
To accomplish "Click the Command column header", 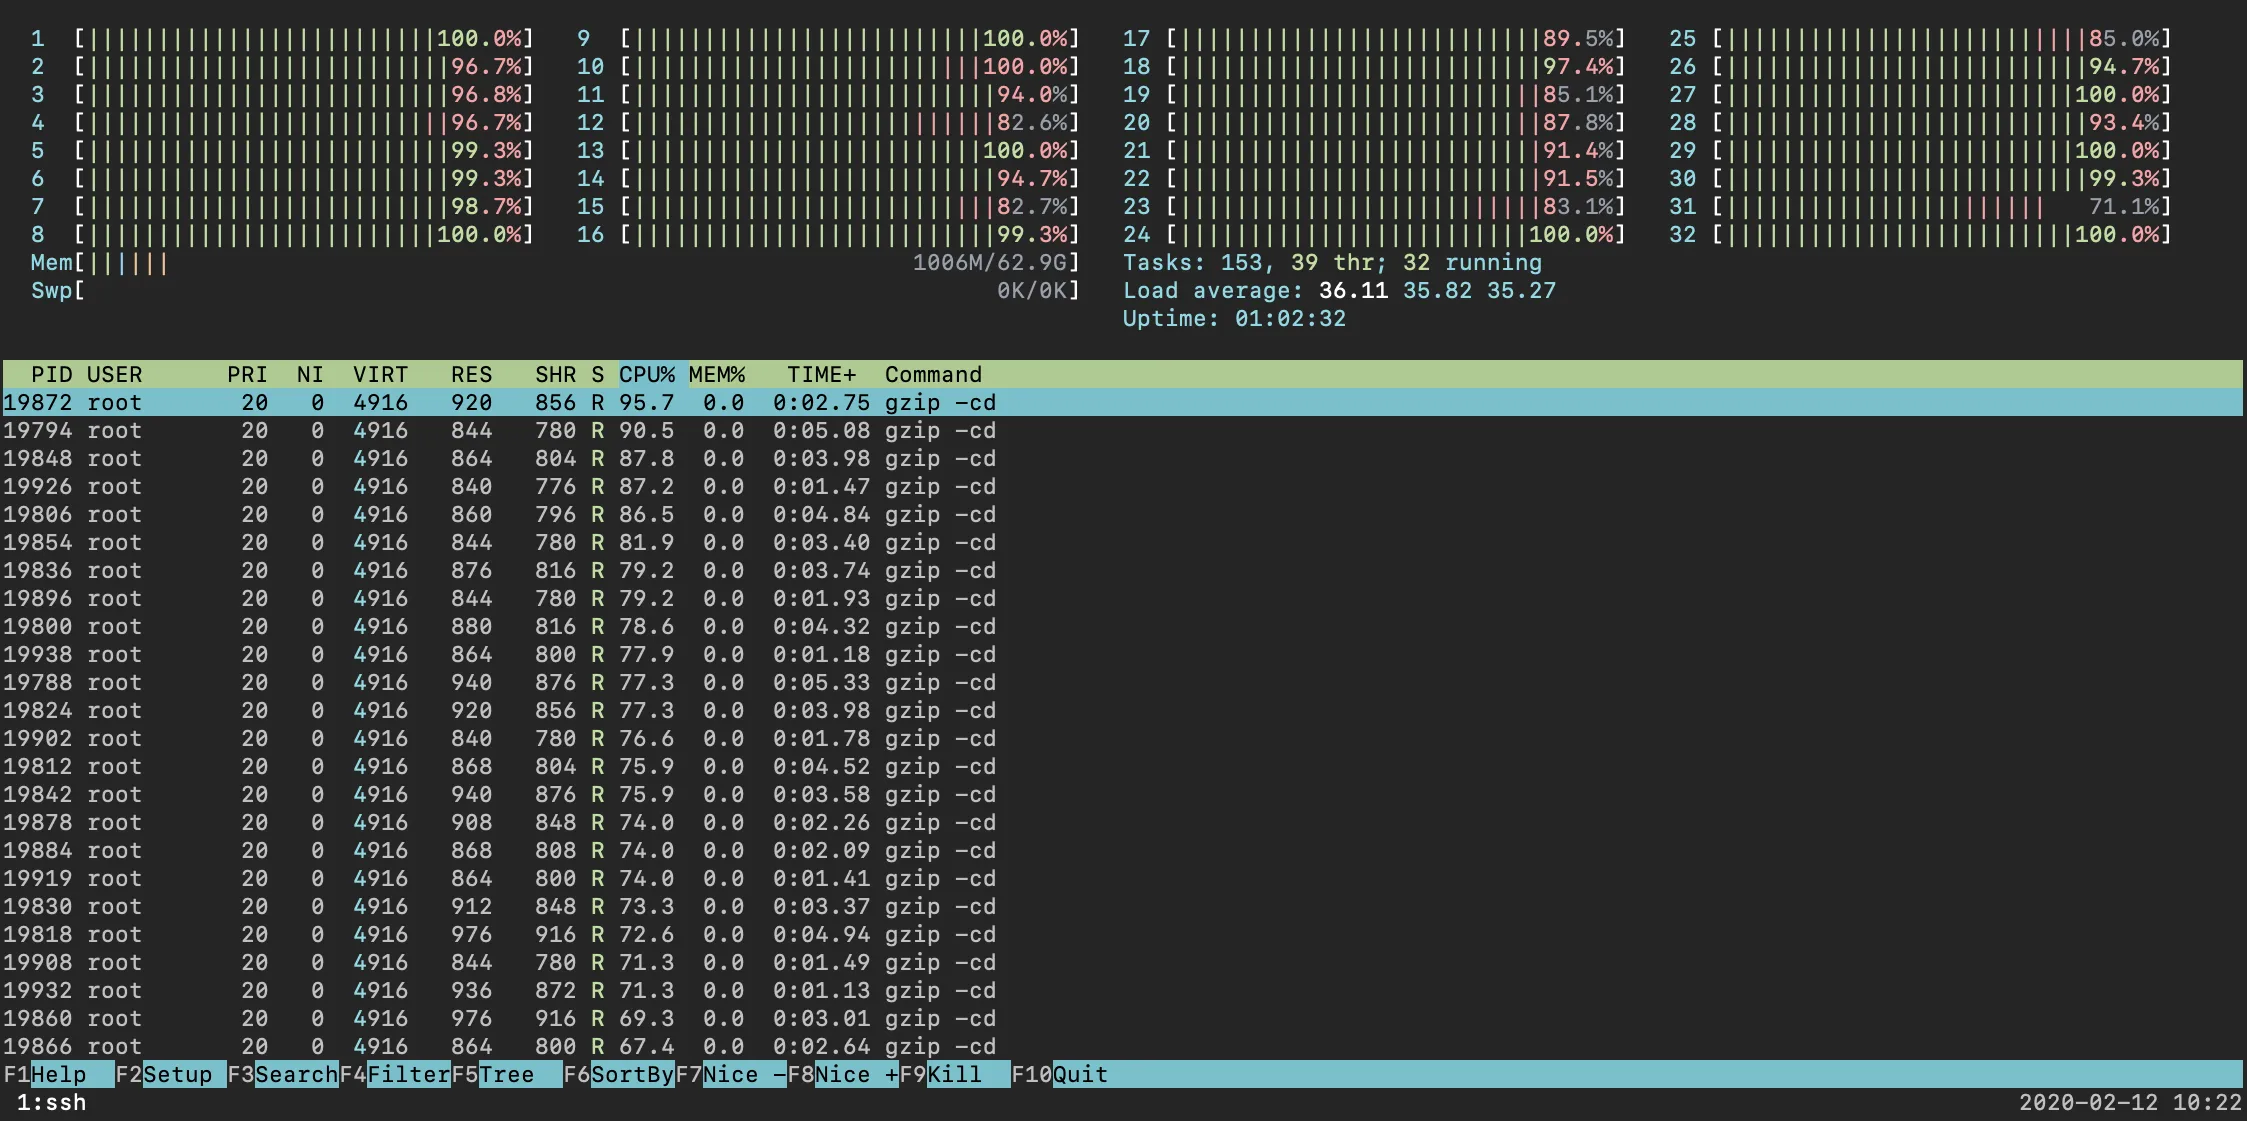I will (933, 374).
